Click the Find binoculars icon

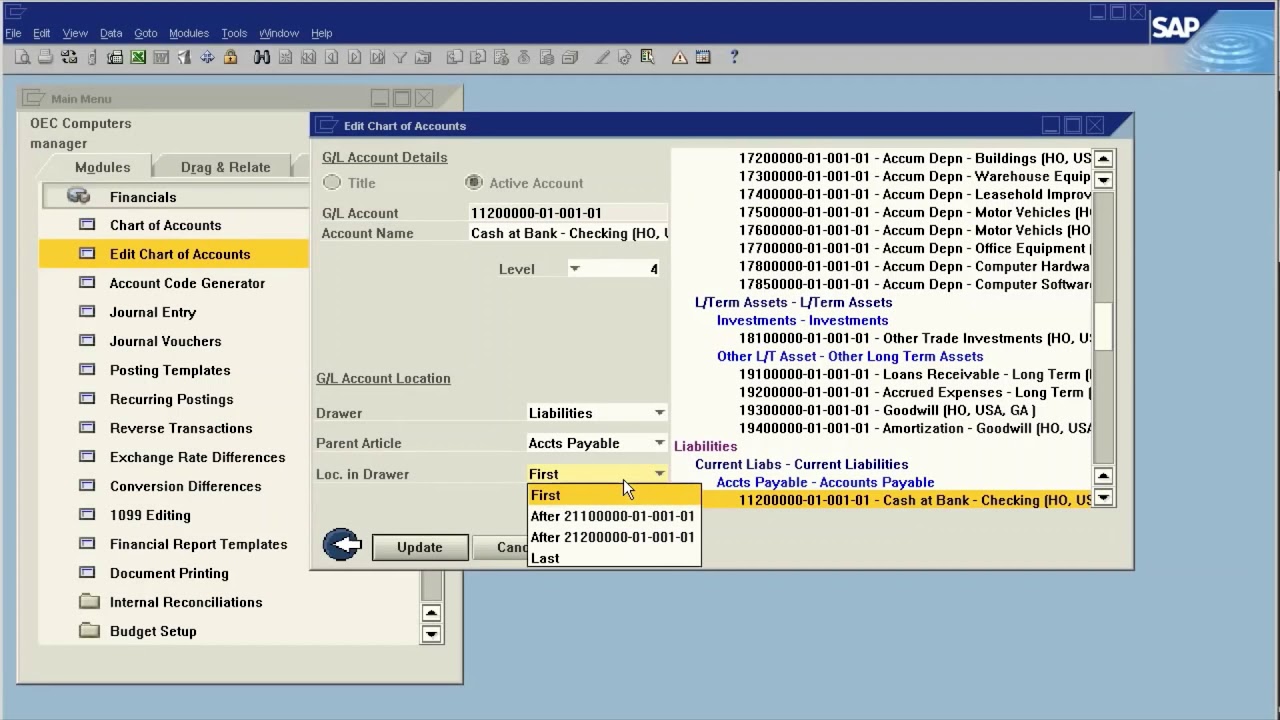click(x=262, y=58)
